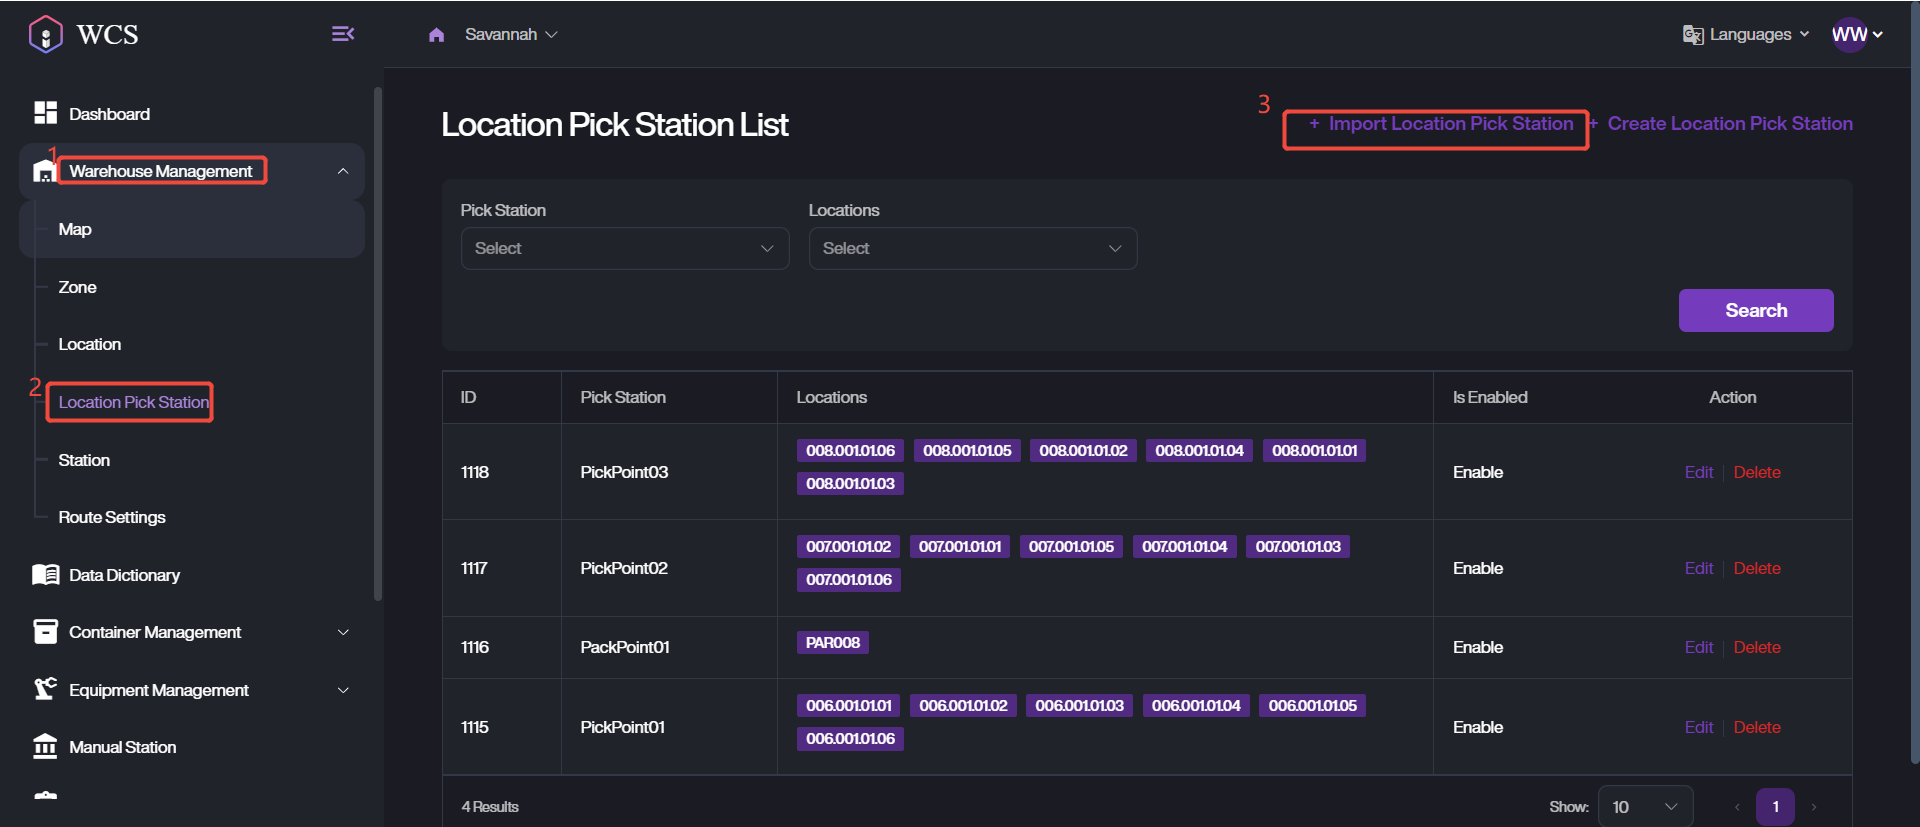
Task: Click the Dashboard grid icon
Action: (x=45, y=113)
